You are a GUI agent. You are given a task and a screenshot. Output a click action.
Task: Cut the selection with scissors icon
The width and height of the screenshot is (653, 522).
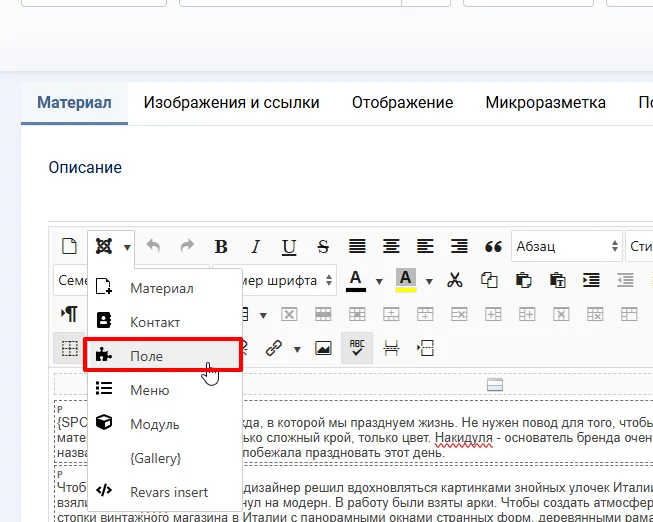click(x=455, y=280)
